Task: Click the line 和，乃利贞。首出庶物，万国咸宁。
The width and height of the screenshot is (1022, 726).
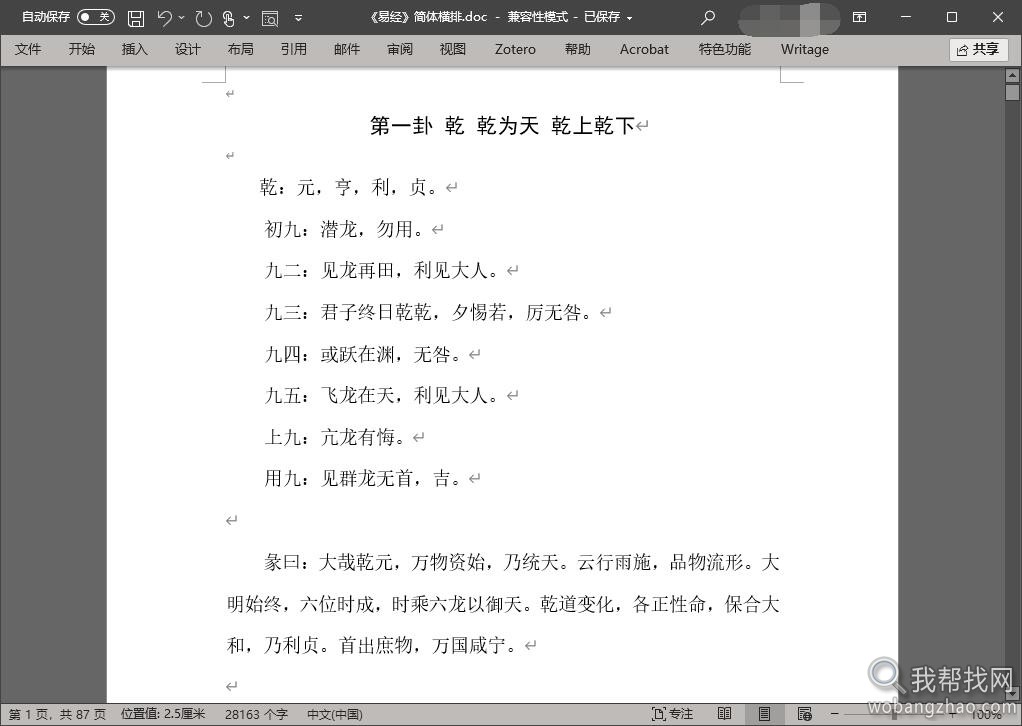Action: point(372,646)
